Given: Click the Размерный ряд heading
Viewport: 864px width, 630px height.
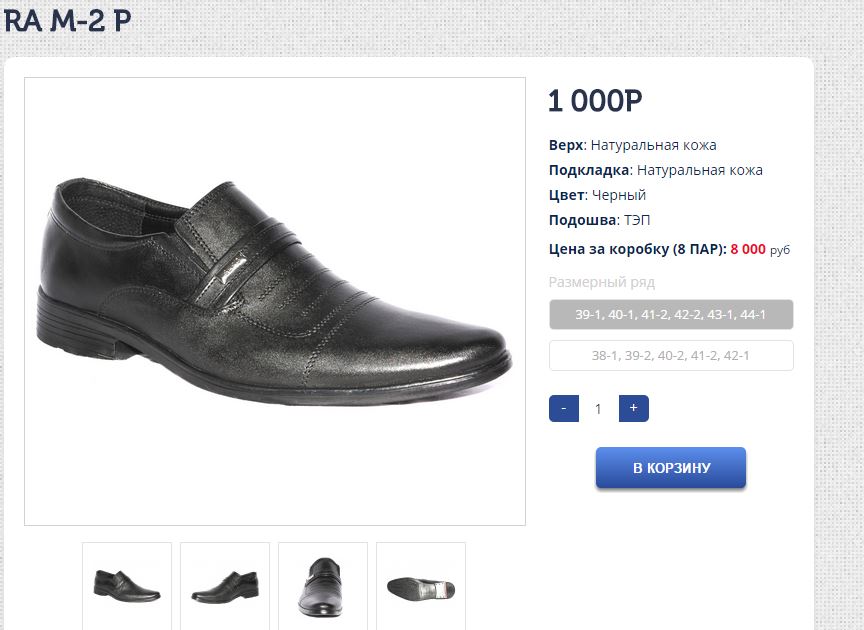Looking at the screenshot, I should [601, 282].
